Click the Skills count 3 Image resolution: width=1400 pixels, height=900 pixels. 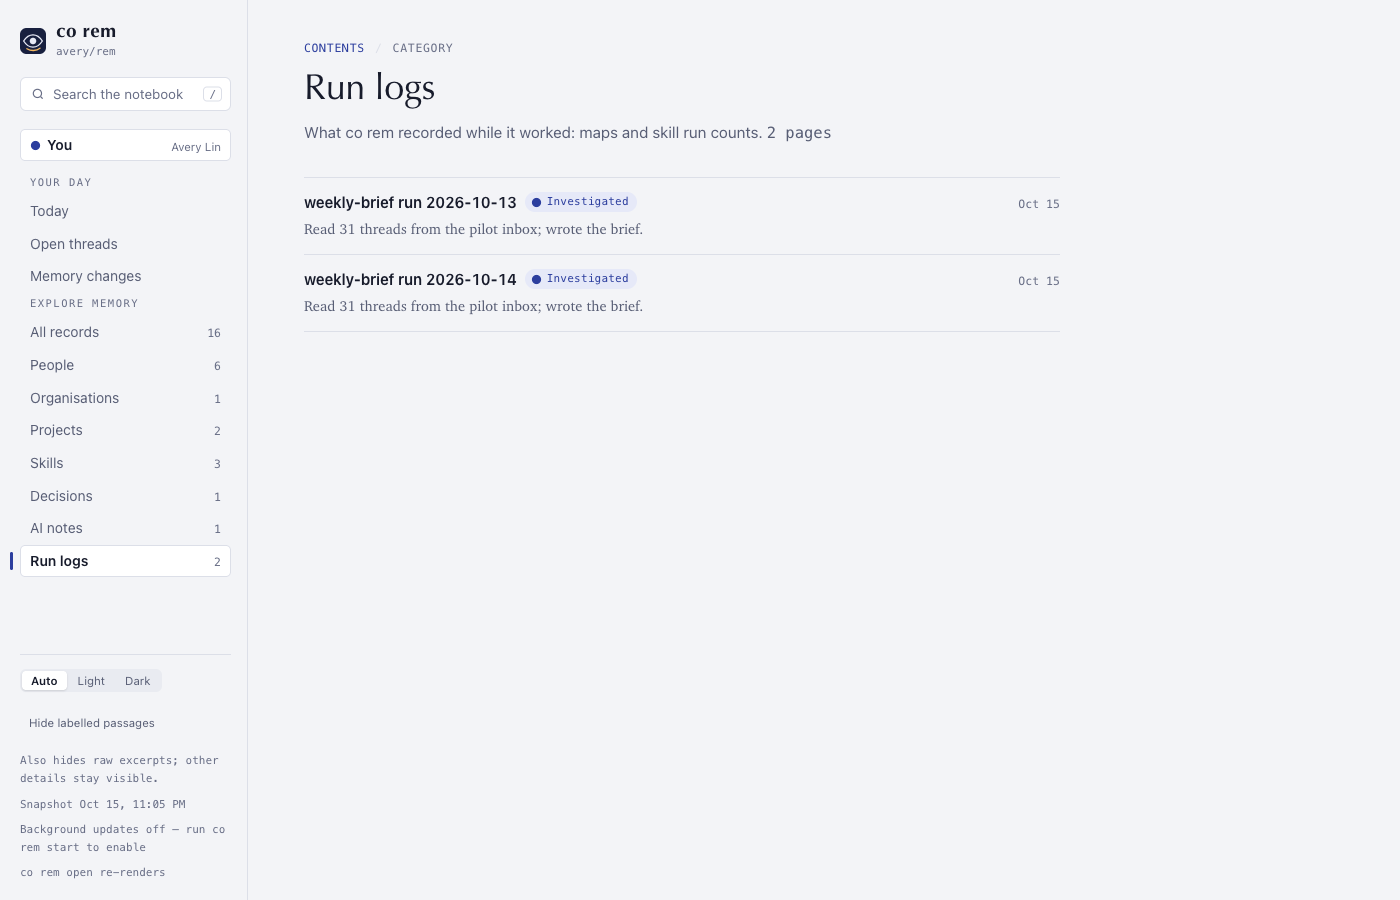pyautogui.click(x=217, y=464)
